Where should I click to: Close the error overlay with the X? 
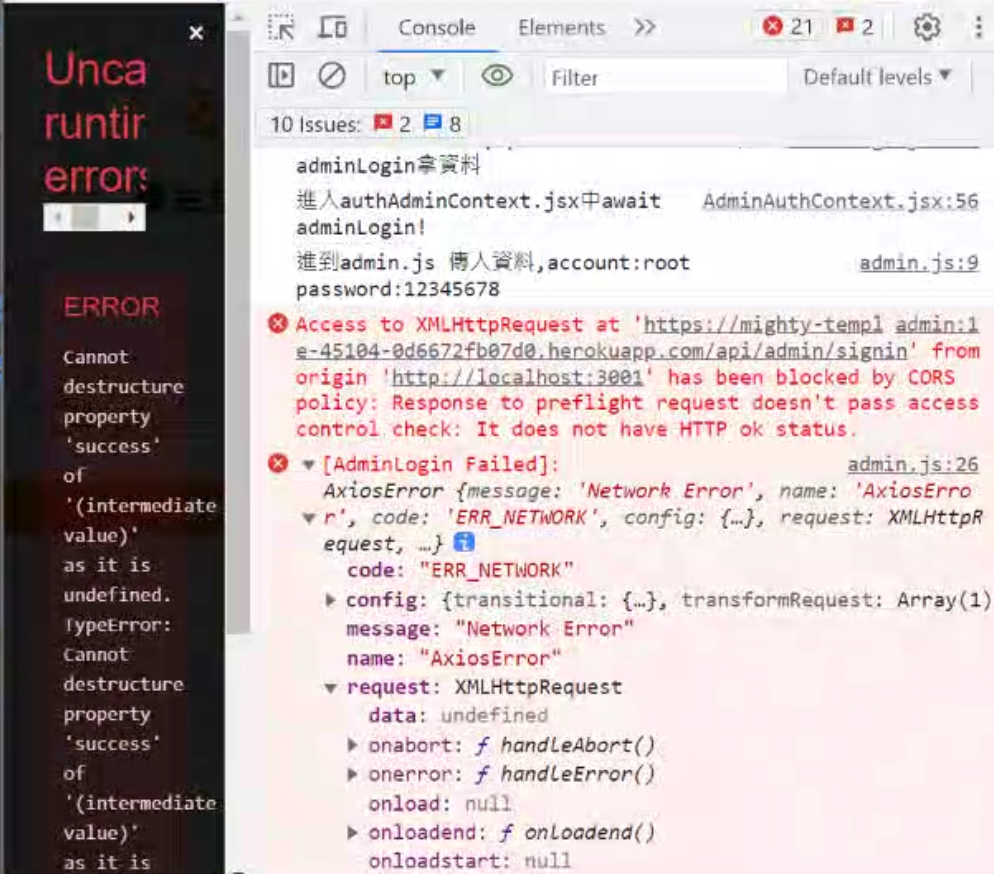pos(194,31)
